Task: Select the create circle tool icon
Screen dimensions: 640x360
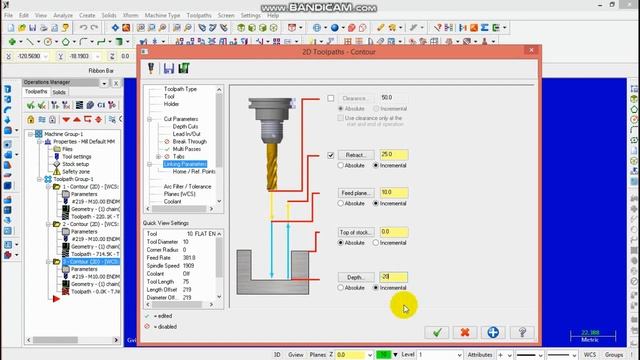Action: tap(48, 42)
